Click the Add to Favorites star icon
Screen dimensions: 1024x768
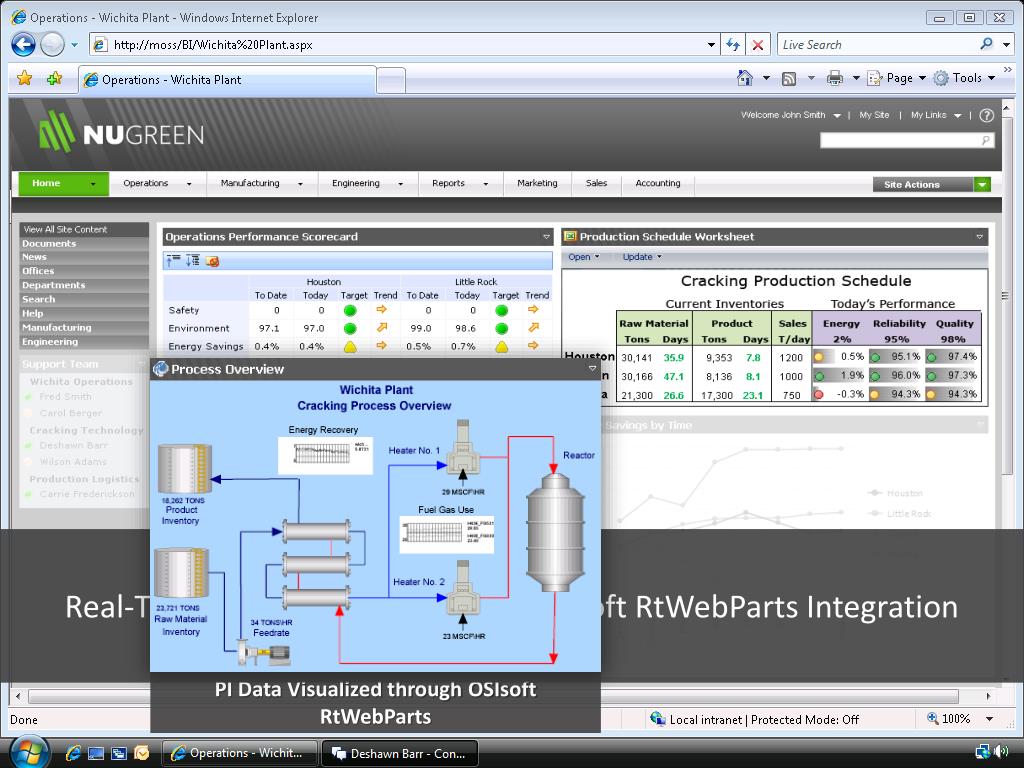click(x=54, y=78)
